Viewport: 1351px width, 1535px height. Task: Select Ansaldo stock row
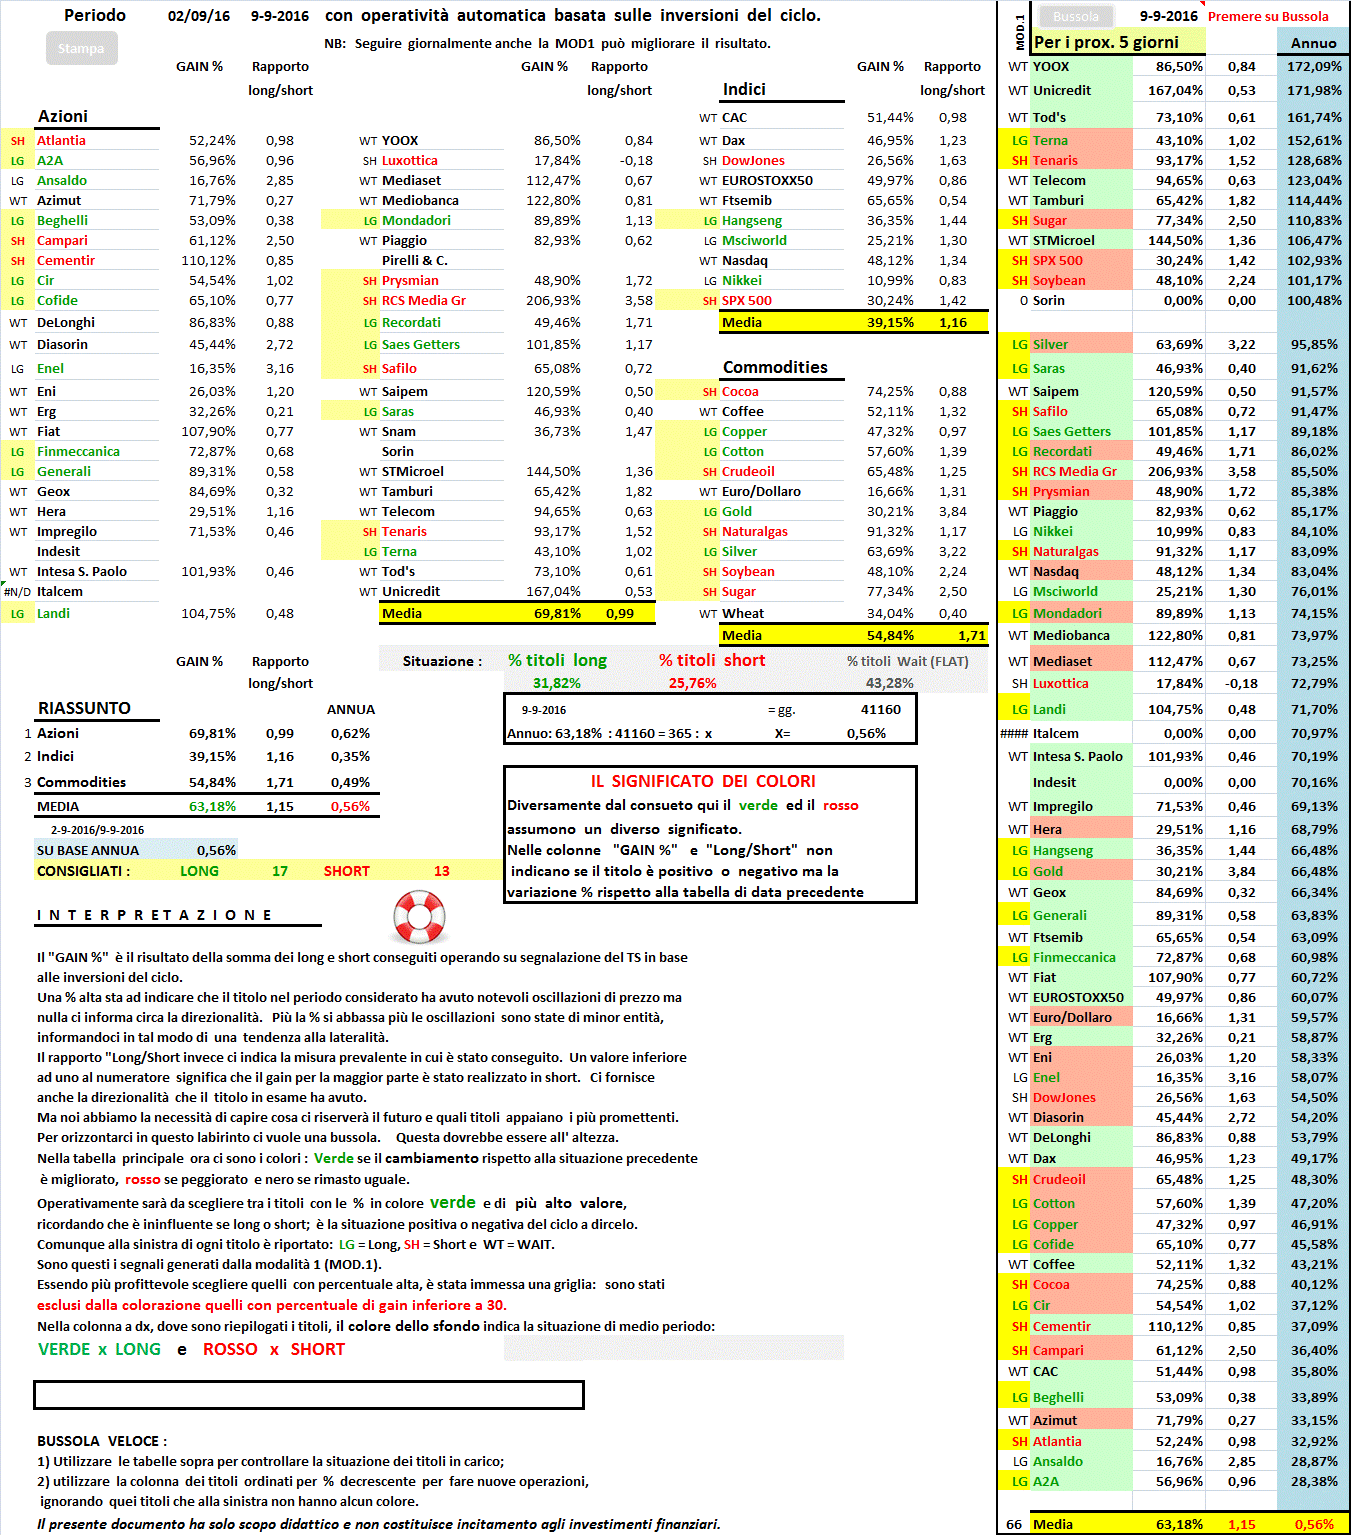click(x=62, y=180)
